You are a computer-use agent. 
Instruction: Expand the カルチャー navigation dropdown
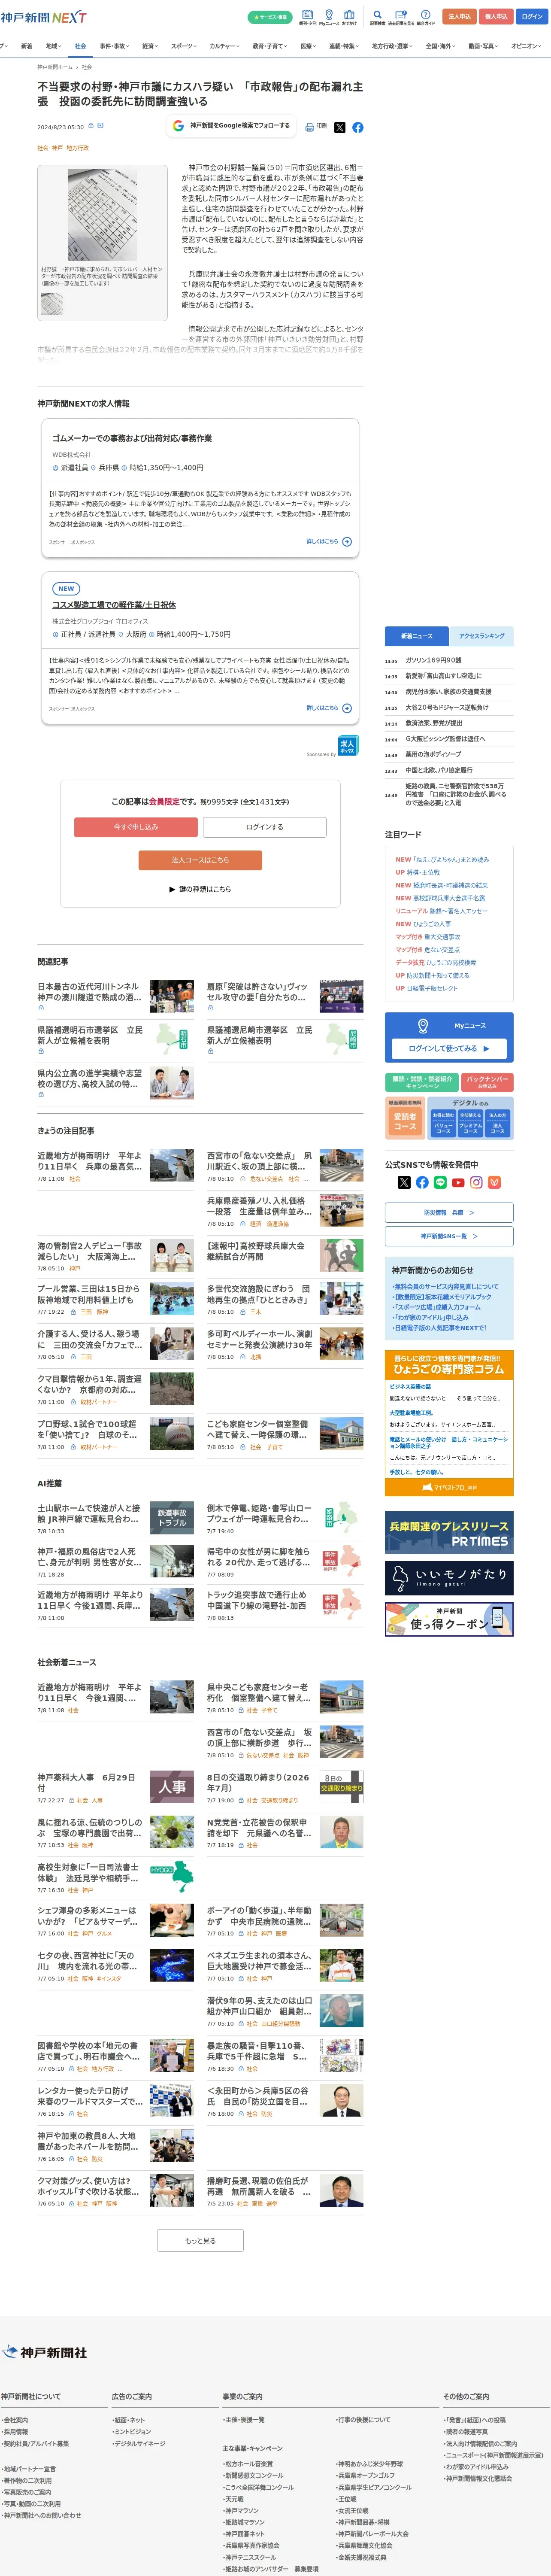click(x=224, y=46)
